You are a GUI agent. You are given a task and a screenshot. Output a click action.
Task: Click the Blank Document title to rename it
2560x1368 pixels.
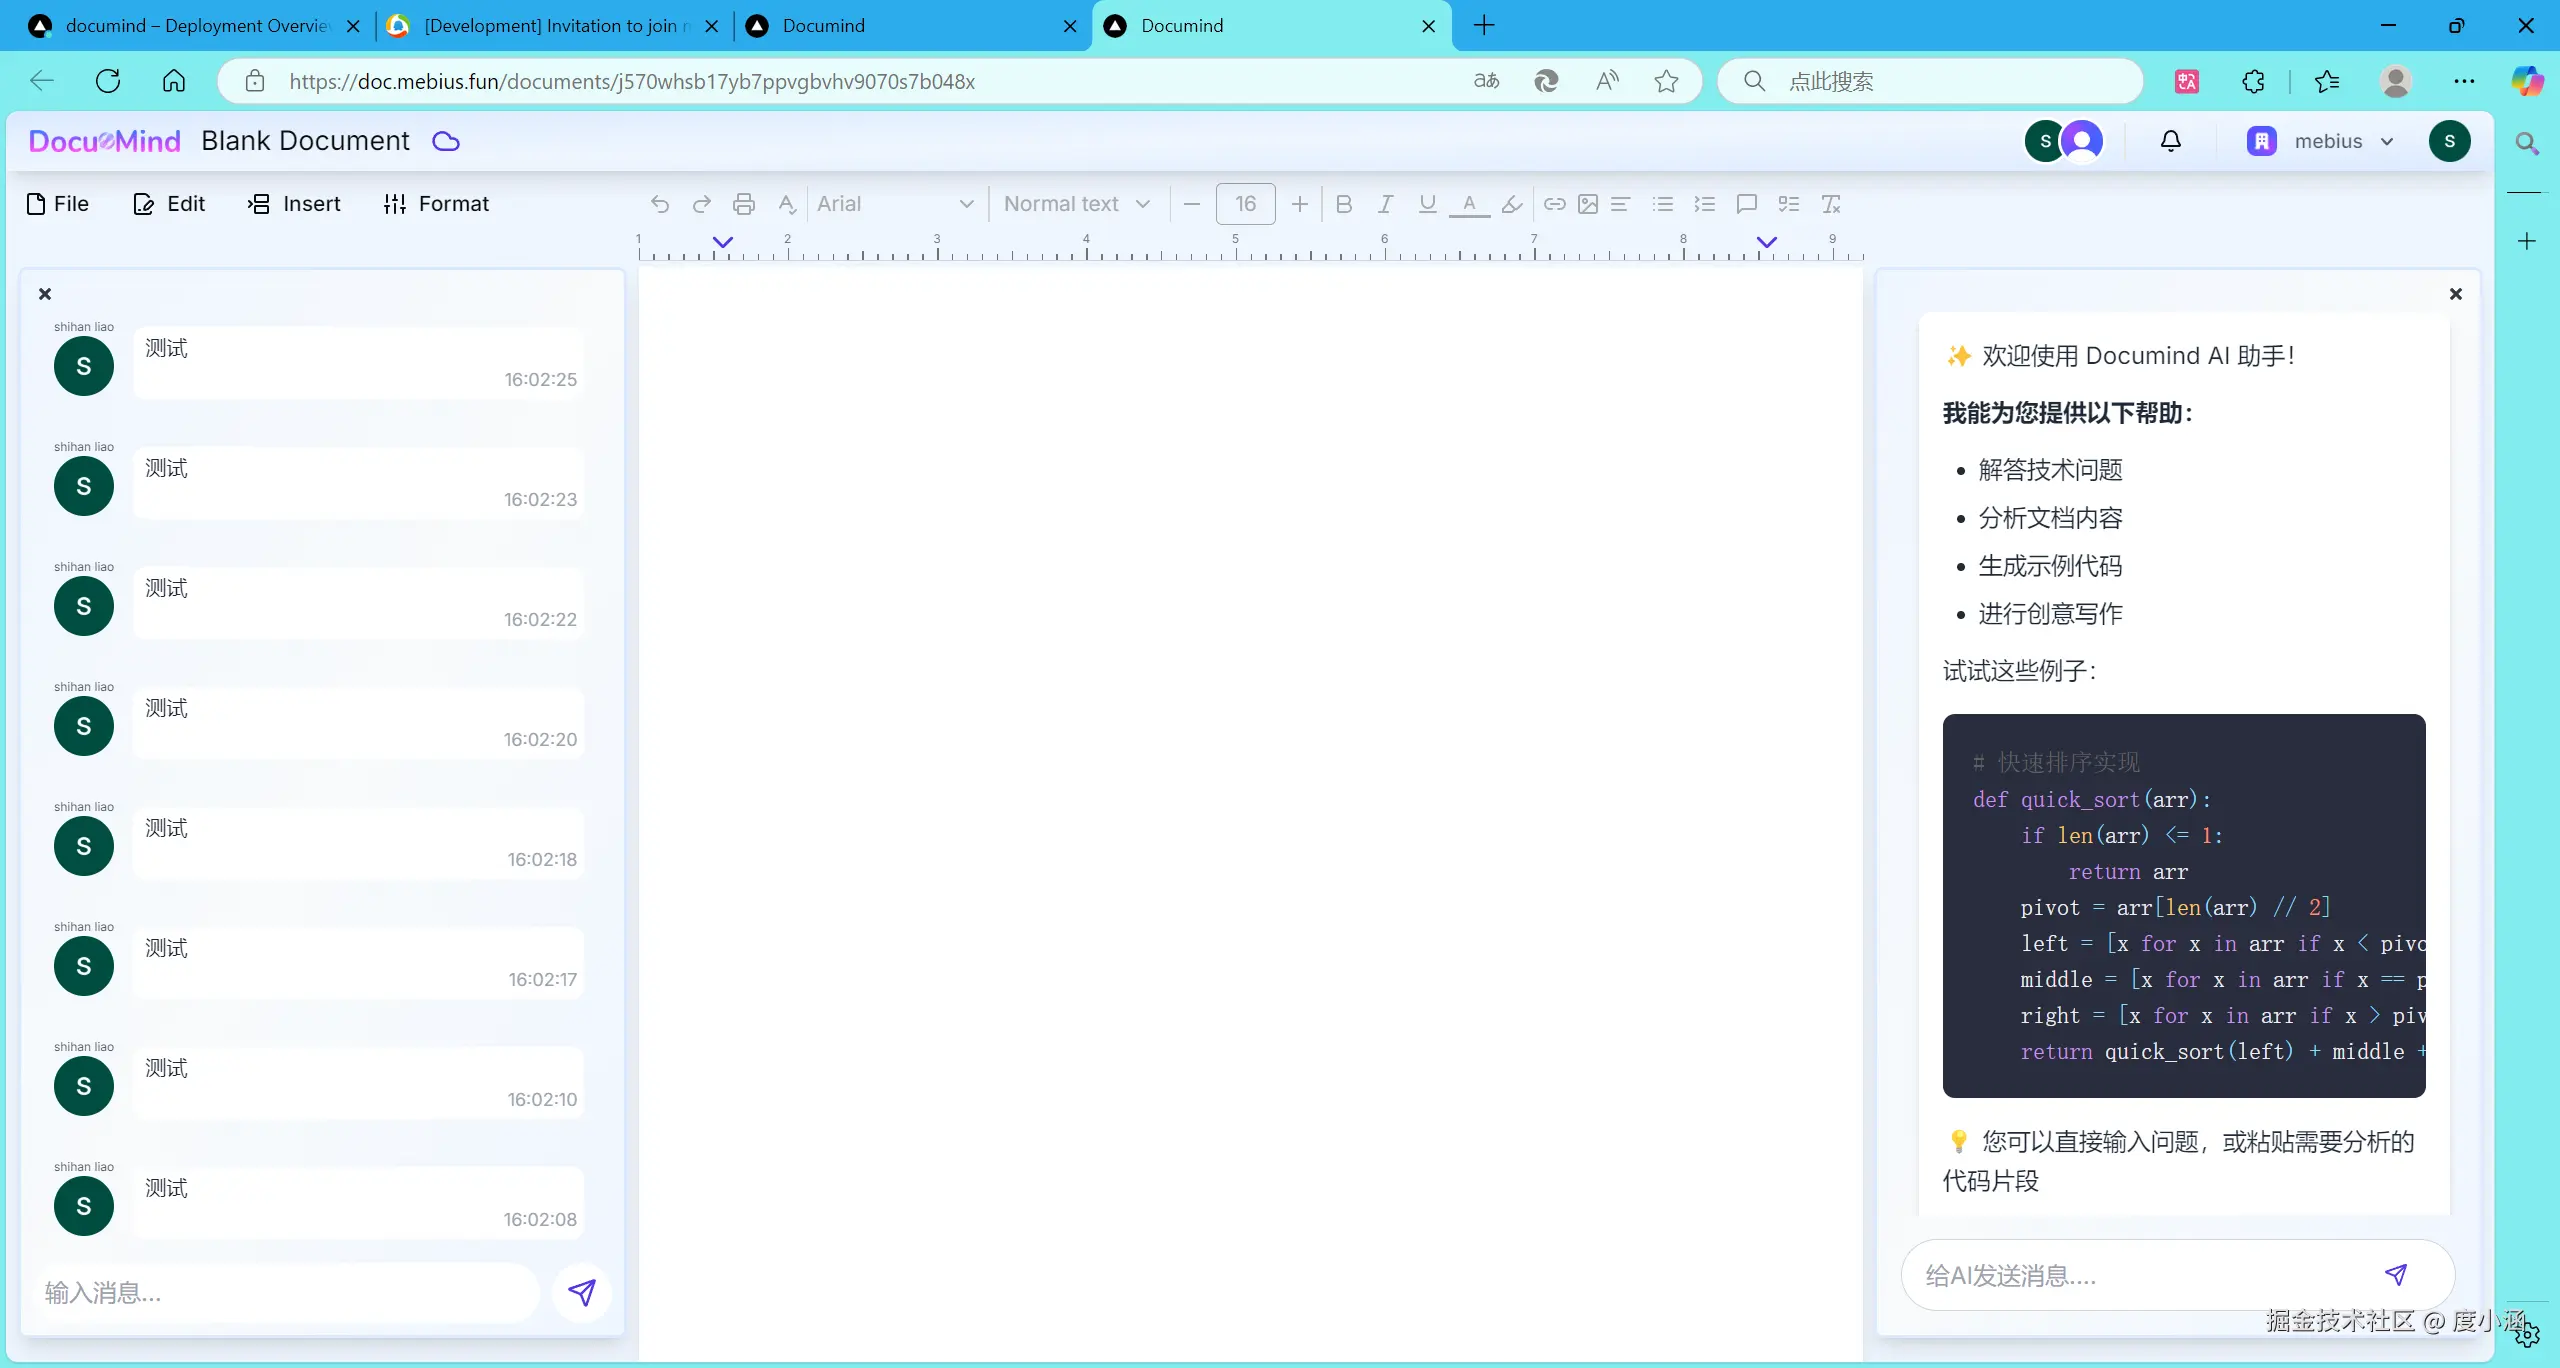click(x=305, y=141)
